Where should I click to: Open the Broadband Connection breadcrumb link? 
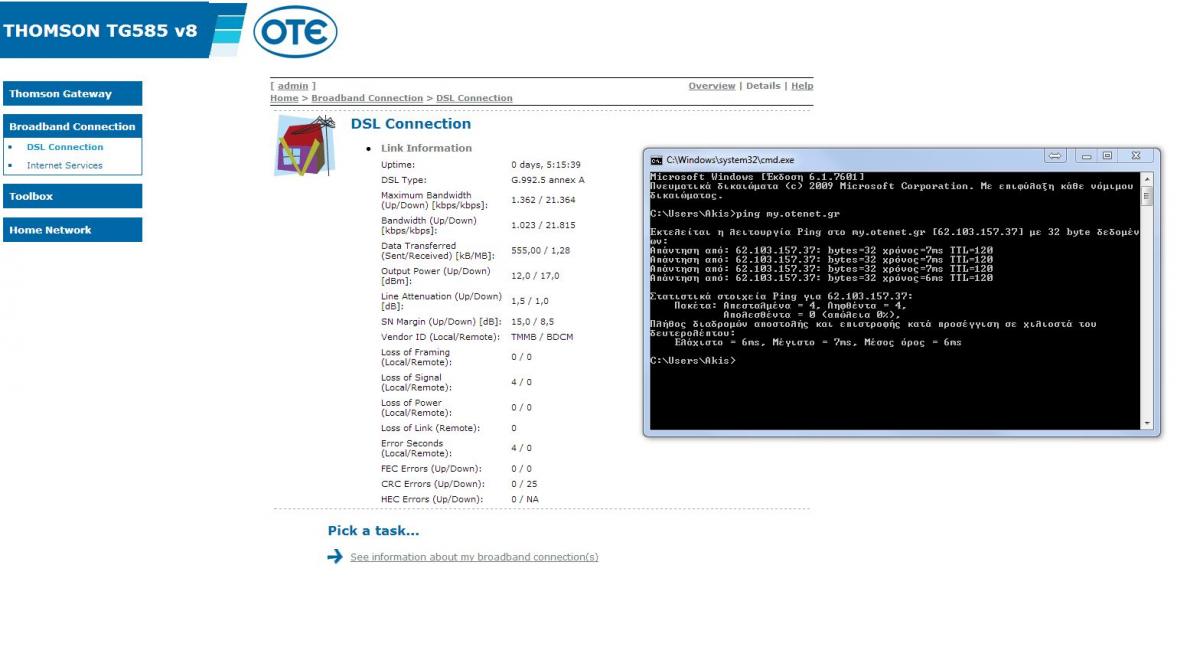coord(367,98)
